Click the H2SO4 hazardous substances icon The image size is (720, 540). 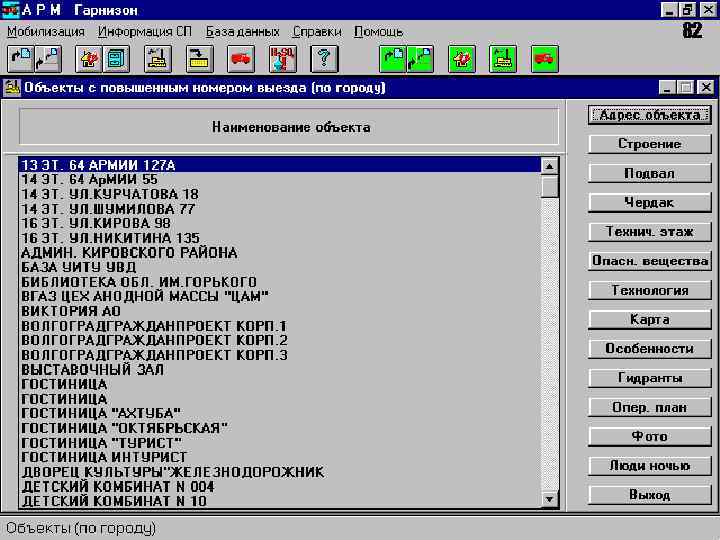click(x=283, y=59)
